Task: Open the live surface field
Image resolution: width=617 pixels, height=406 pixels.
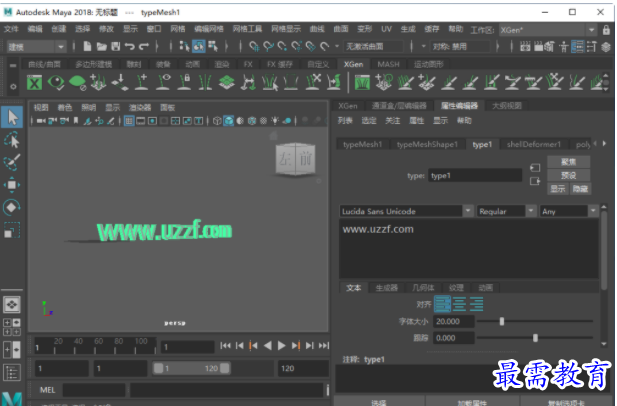Action: click(x=373, y=46)
